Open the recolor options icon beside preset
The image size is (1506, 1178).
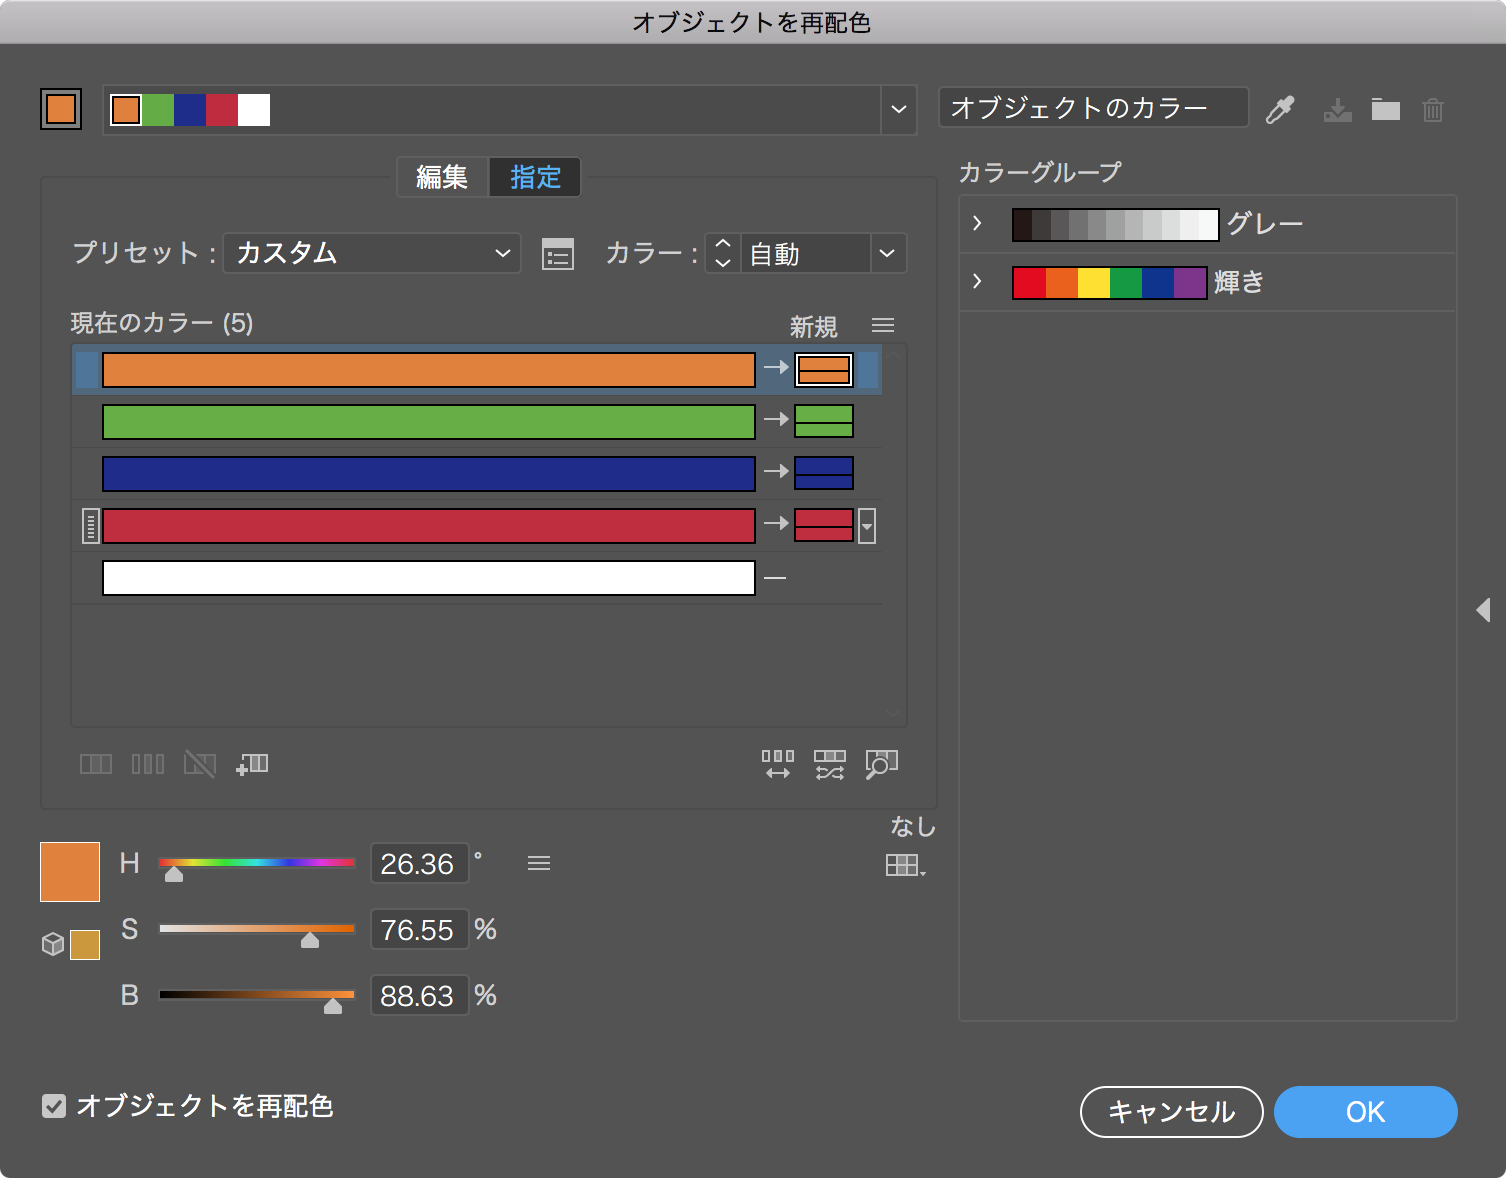coord(557,254)
